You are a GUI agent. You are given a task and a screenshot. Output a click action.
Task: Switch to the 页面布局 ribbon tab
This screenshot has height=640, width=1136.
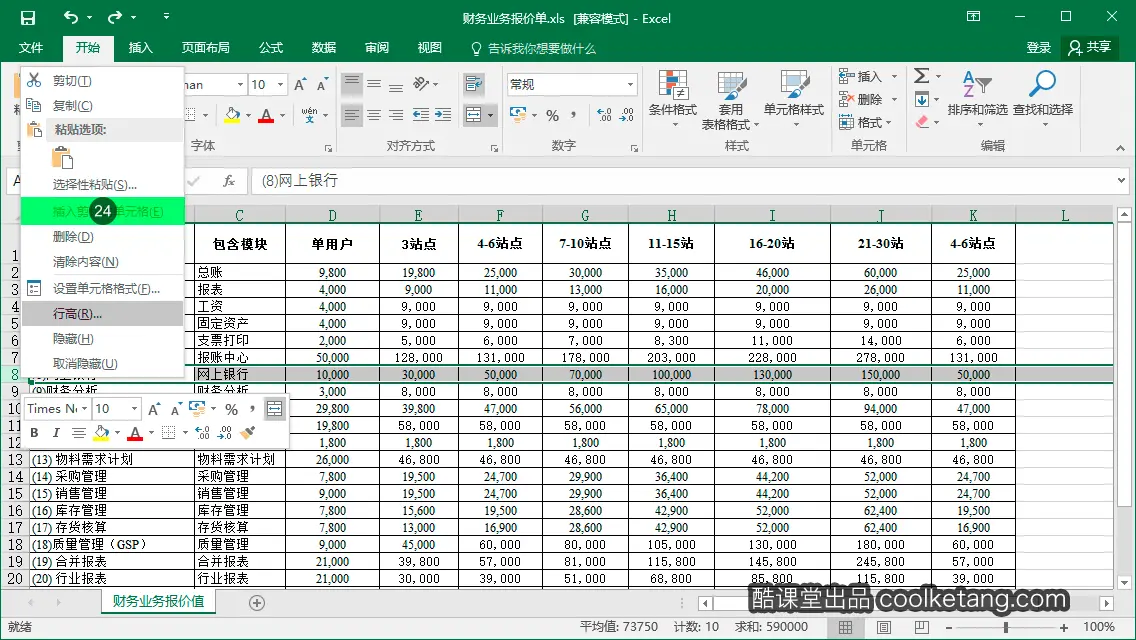205,48
